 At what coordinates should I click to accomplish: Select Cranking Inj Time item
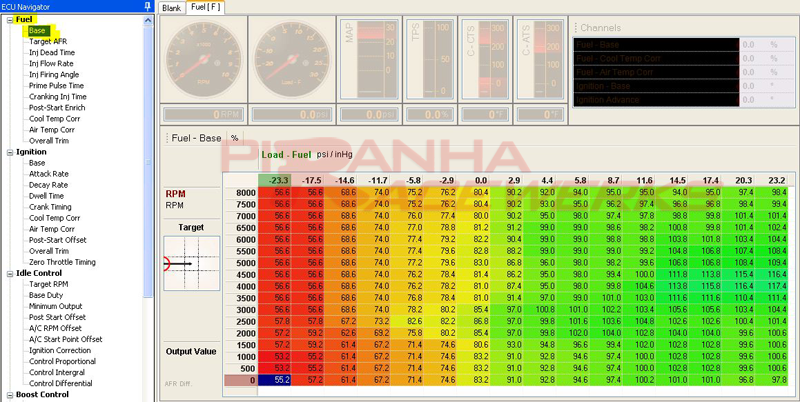58,97
